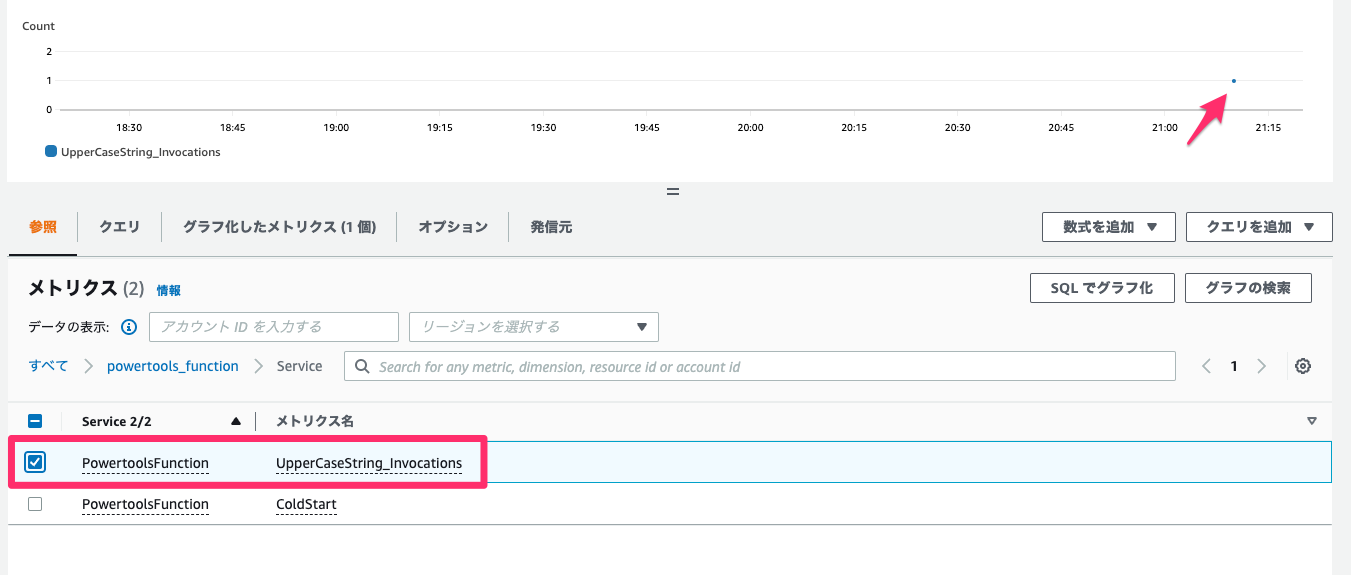This screenshot has width=1351, height=575.
Task: Go to the next metrics page arrow
Action: point(1262,366)
